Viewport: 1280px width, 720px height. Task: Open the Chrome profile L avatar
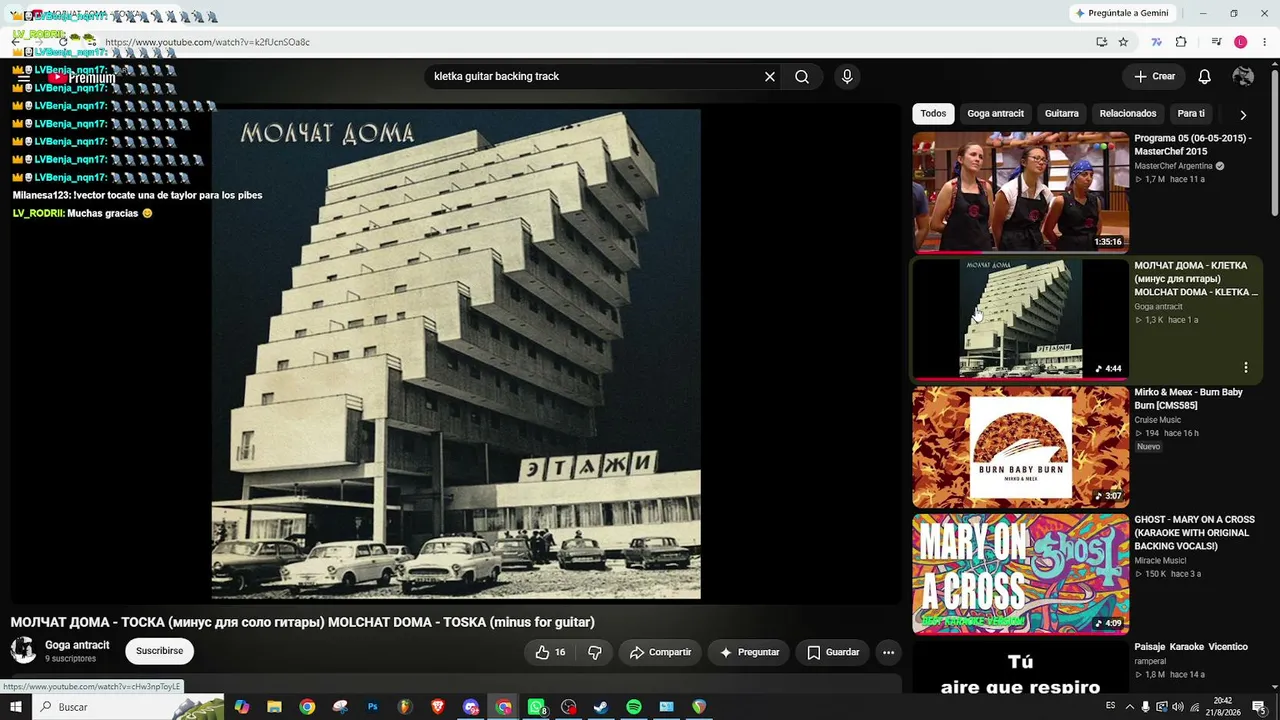coord(1241,42)
